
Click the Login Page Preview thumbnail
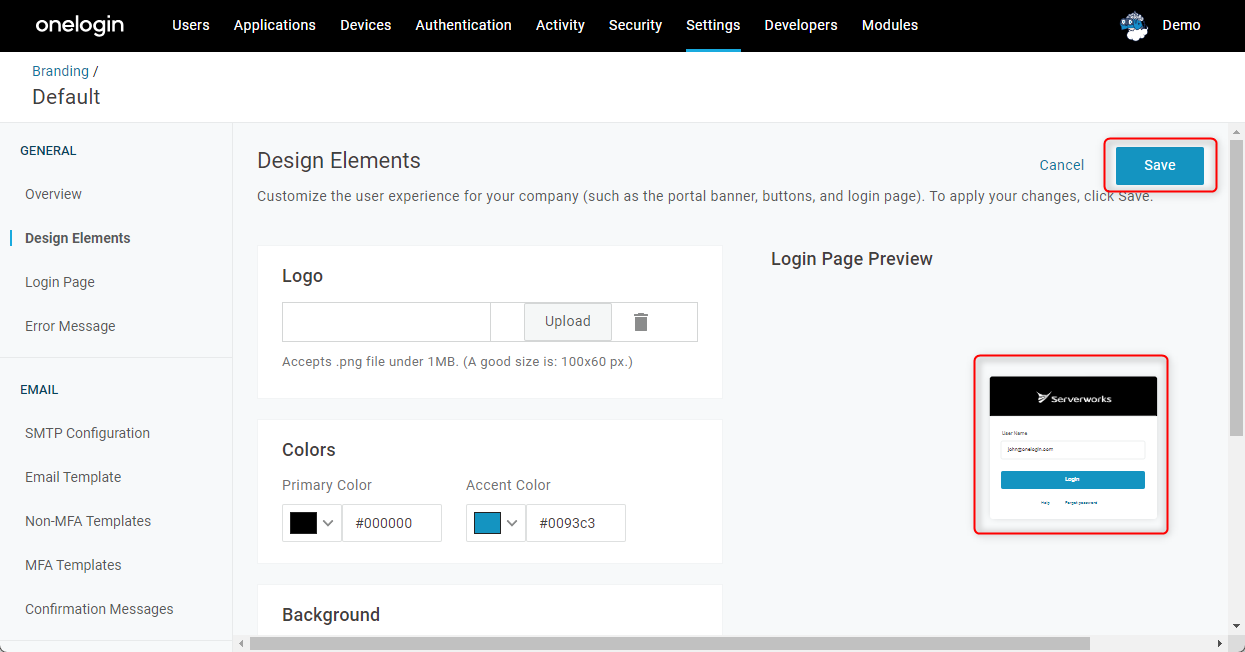[x=1073, y=447]
